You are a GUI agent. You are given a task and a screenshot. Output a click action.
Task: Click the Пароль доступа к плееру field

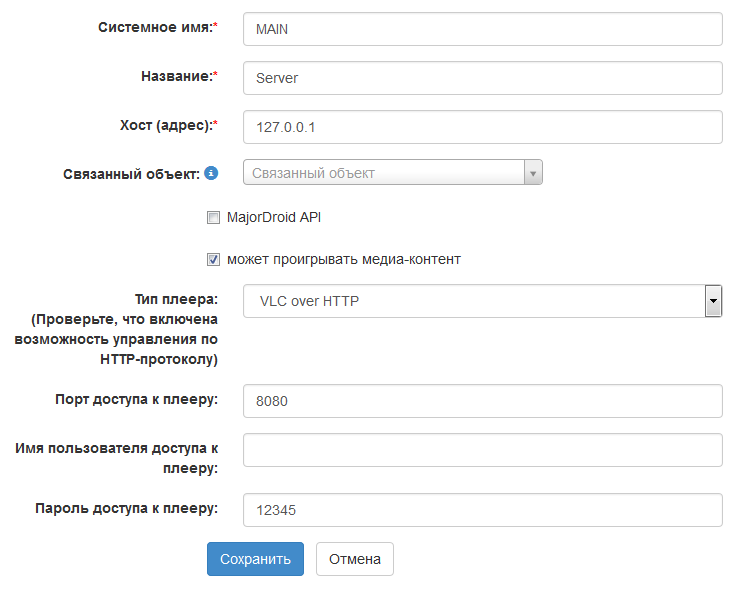point(482,510)
